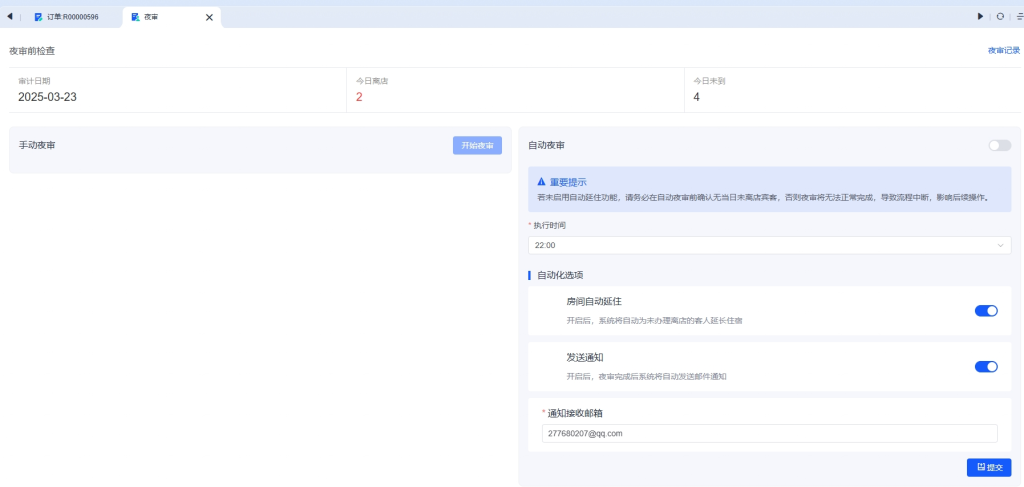Click the refresh icon in the tab bar
1024x487 pixels.
point(1000,16)
